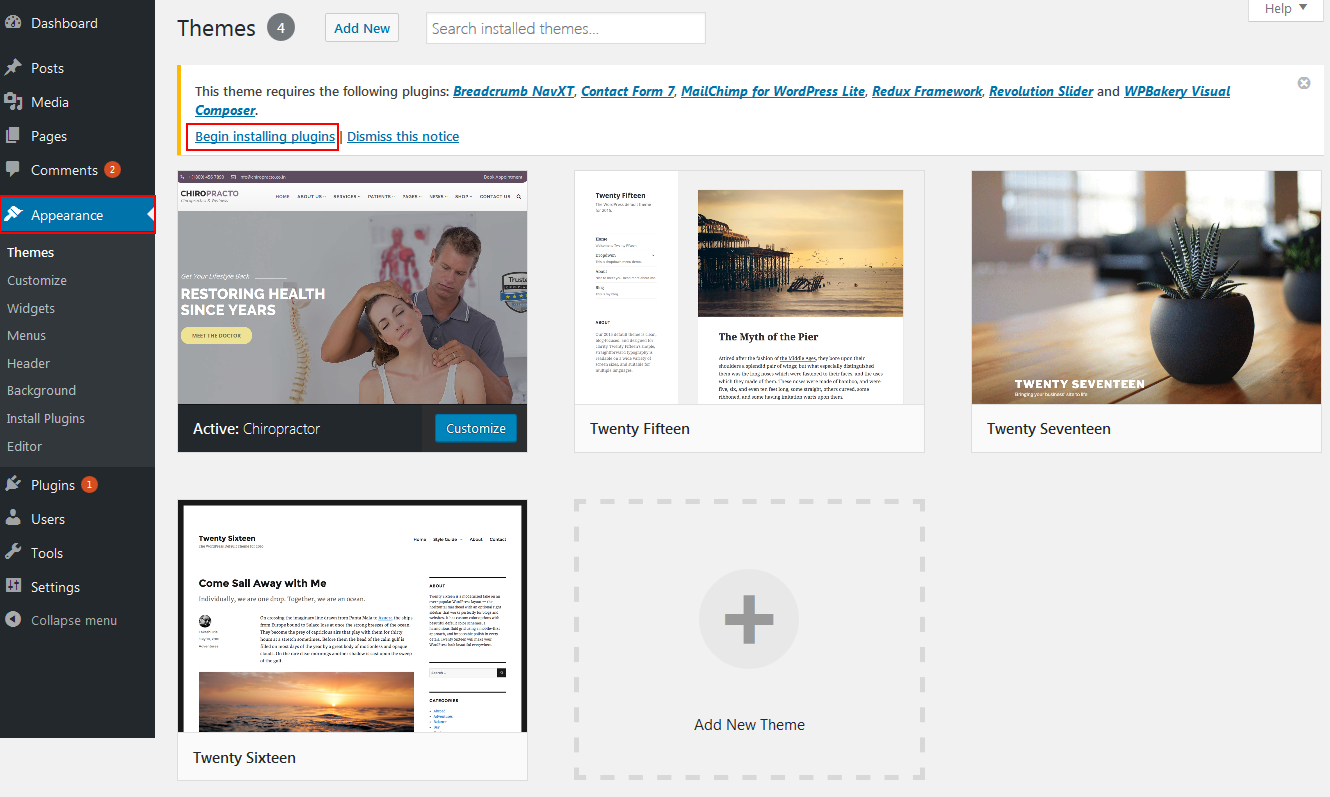
Task: Click the Plugins plug icon
Action: point(13,485)
